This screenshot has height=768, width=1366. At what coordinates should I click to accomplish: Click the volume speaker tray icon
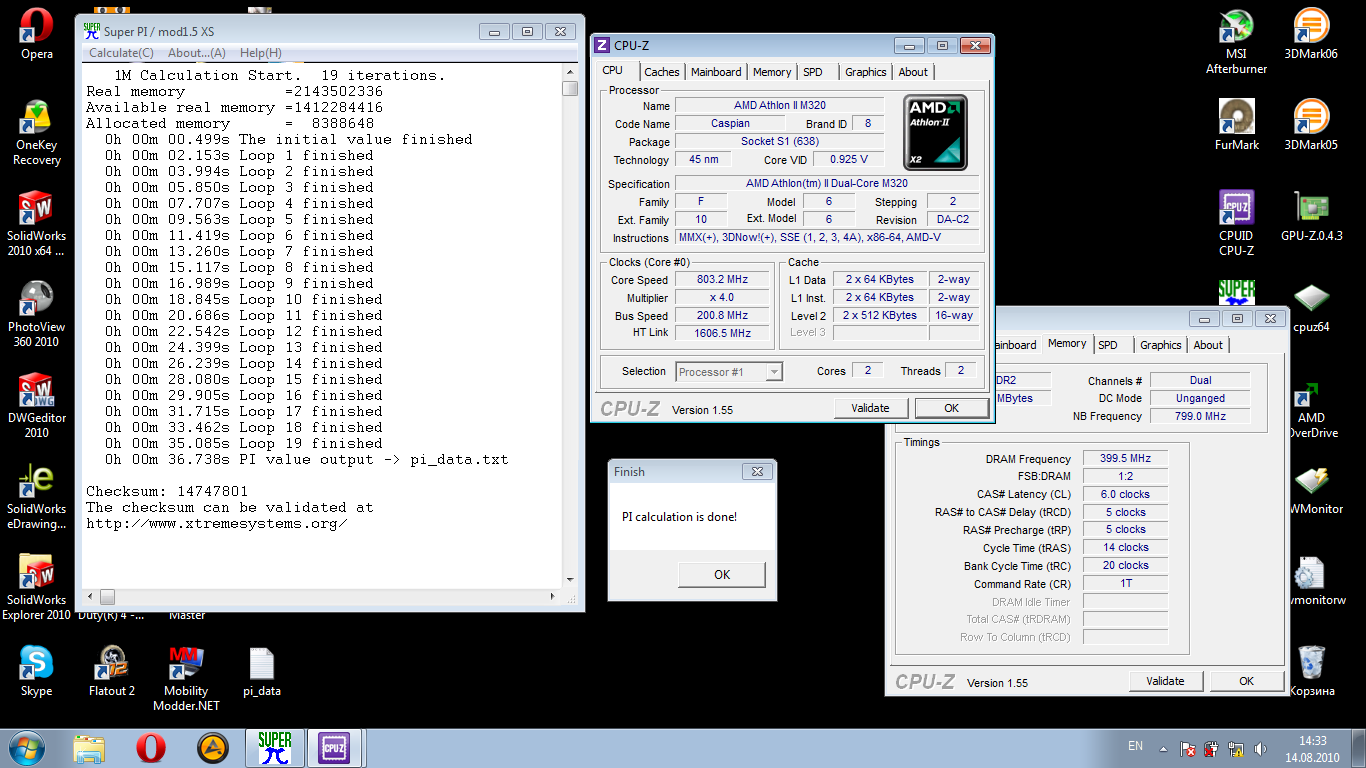1260,748
